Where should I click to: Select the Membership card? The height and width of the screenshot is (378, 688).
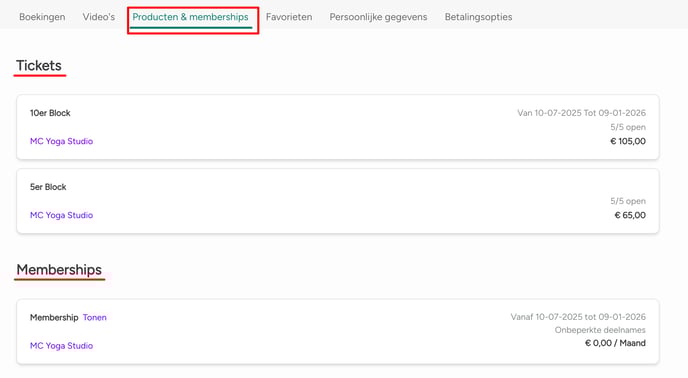338,331
